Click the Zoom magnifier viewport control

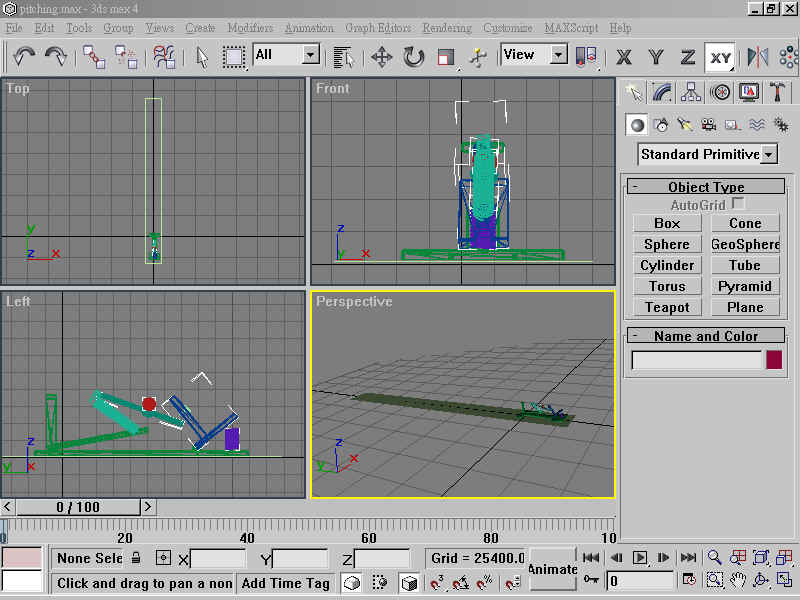click(x=714, y=557)
